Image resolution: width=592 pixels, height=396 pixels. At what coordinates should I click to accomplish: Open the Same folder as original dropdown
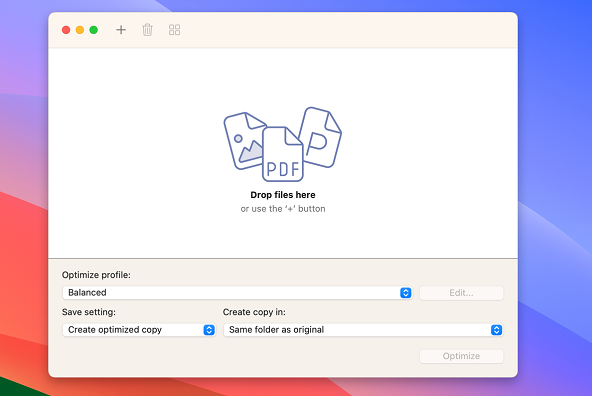(x=363, y=330)
